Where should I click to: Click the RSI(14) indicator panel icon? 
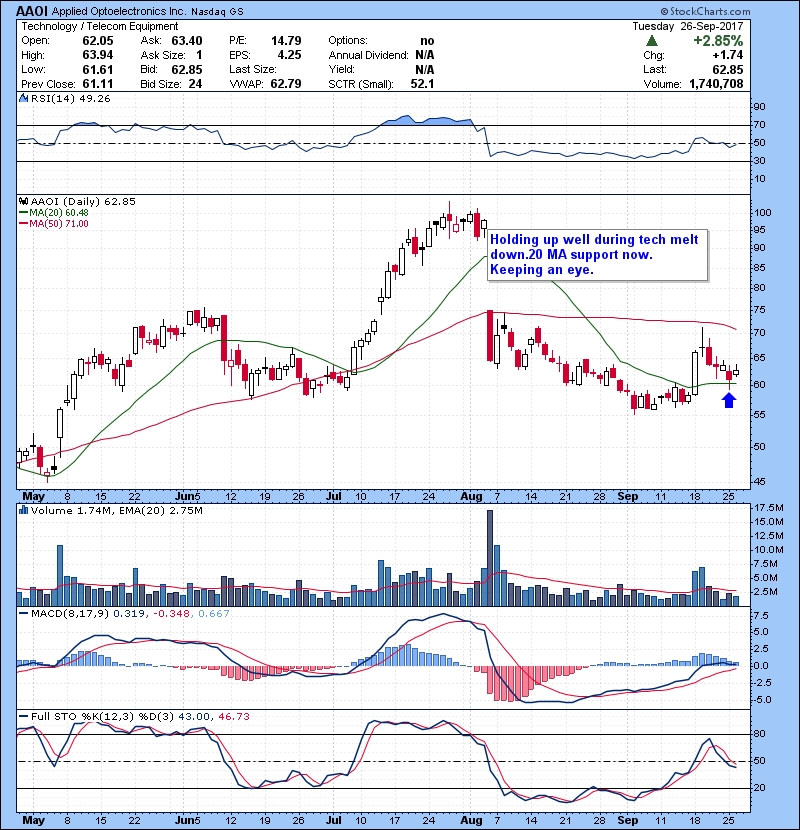point(23,98)
